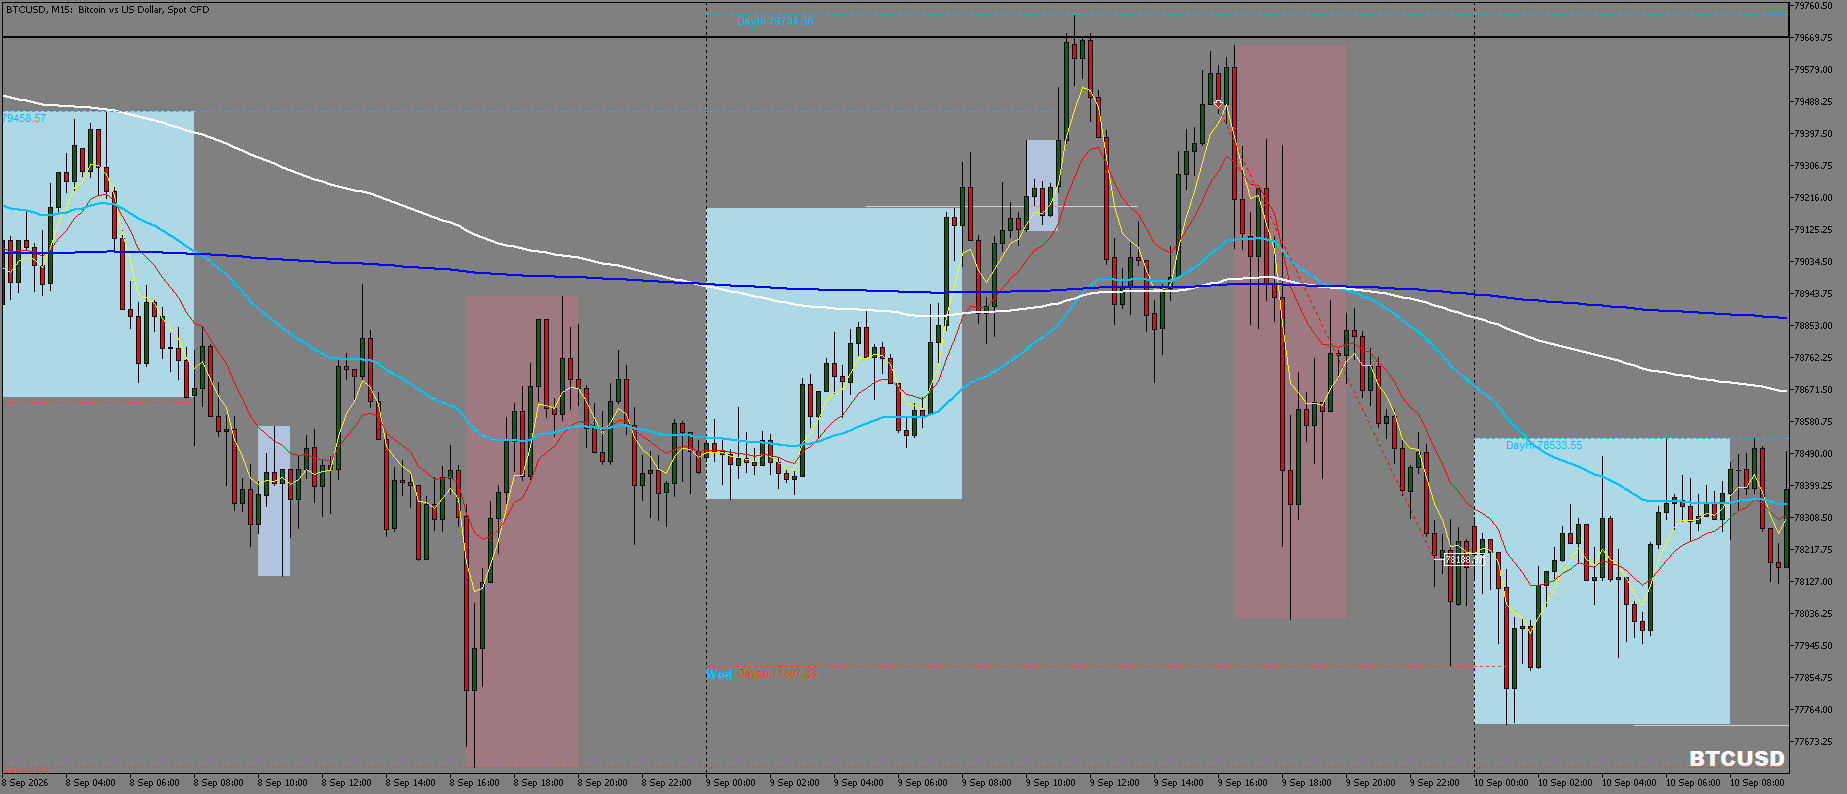Image resolution: width=1847 pixels, height=794 pixels.
Task: Click 77673.25 on the price scale
Action: click(x=1814, y=742)
